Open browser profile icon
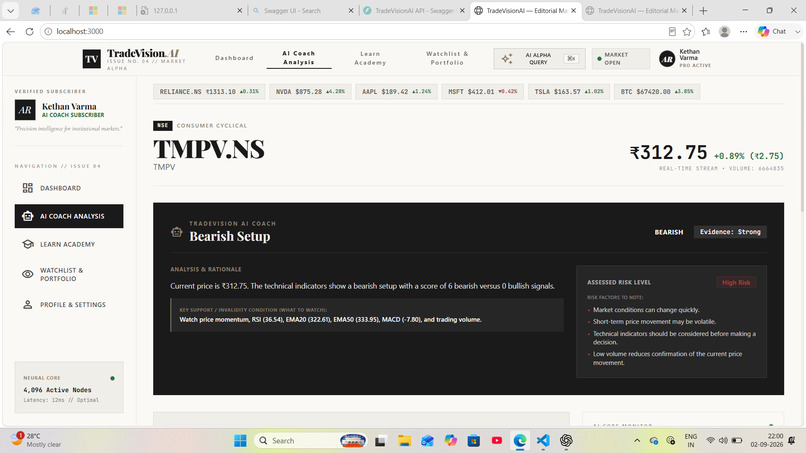Viewport: 806px width, 453px height. coord(725,31)
